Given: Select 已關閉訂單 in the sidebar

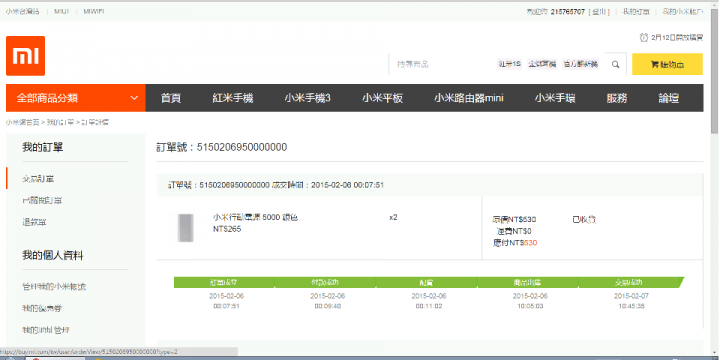Looking at the screenshot, I should (x=42, y=200).
